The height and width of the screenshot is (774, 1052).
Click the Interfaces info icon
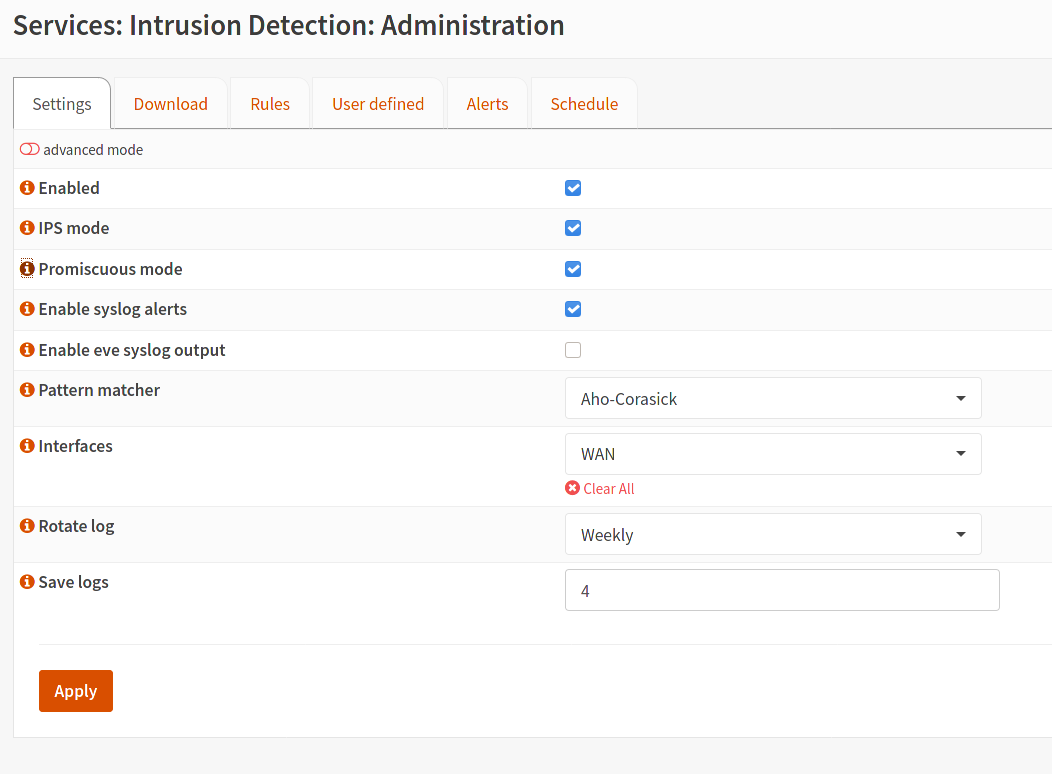coord(27,446)
